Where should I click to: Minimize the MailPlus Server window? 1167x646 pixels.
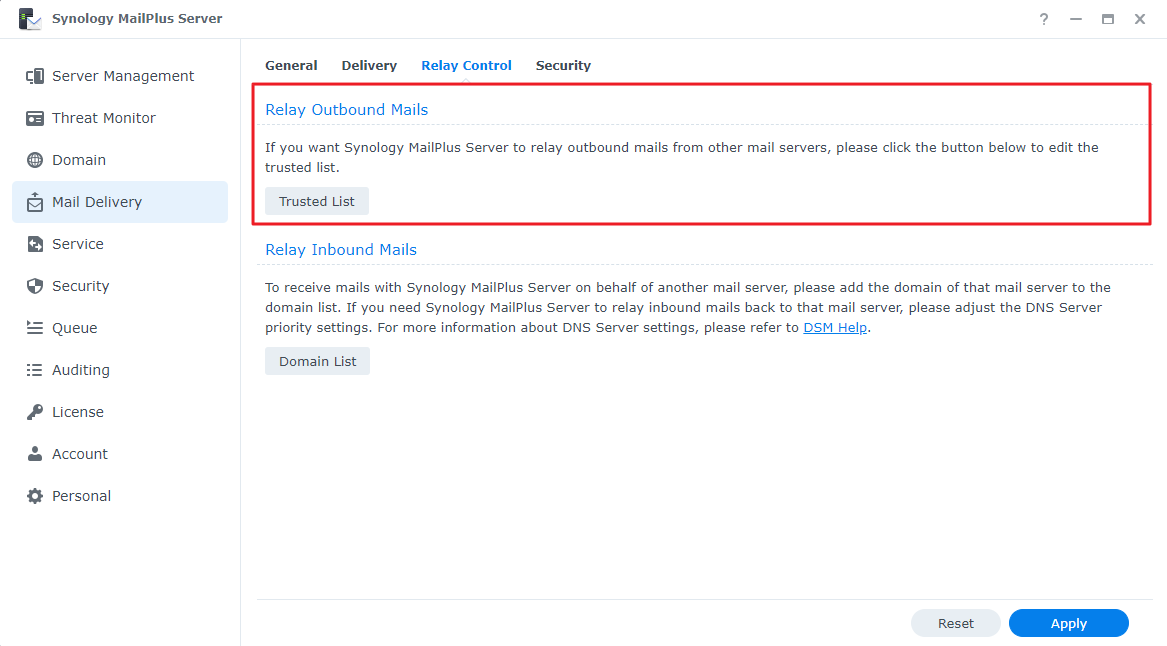point(1076,19)
